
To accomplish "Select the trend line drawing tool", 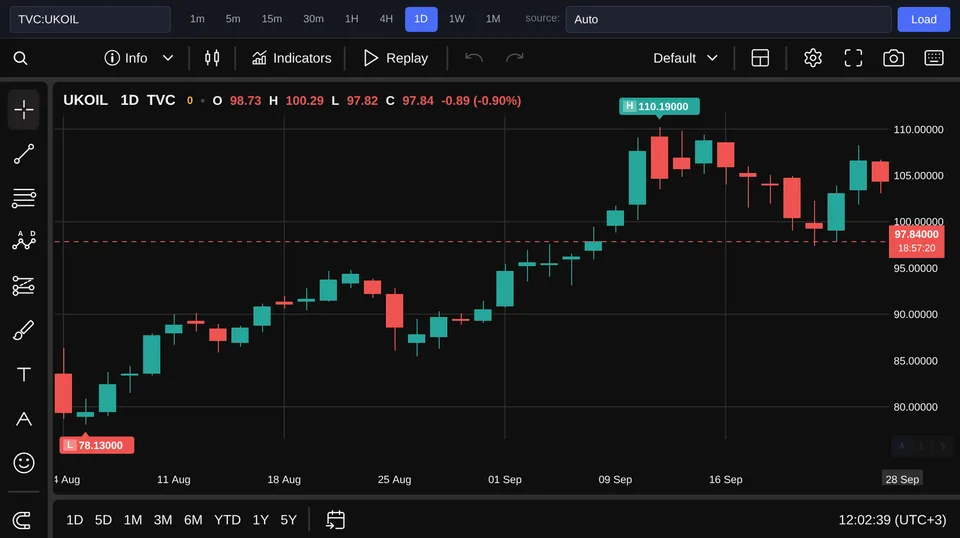I will [24, 154].
